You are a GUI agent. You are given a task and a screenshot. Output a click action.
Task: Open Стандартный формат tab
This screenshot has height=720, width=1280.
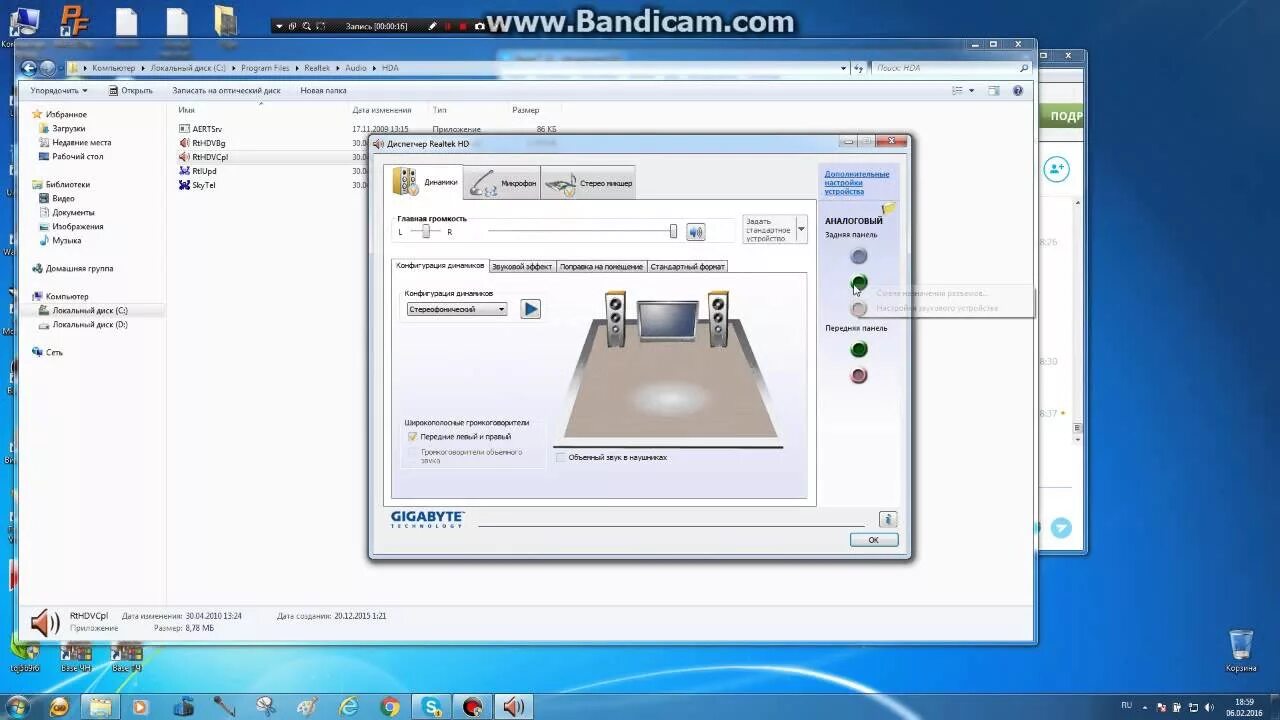687,267
